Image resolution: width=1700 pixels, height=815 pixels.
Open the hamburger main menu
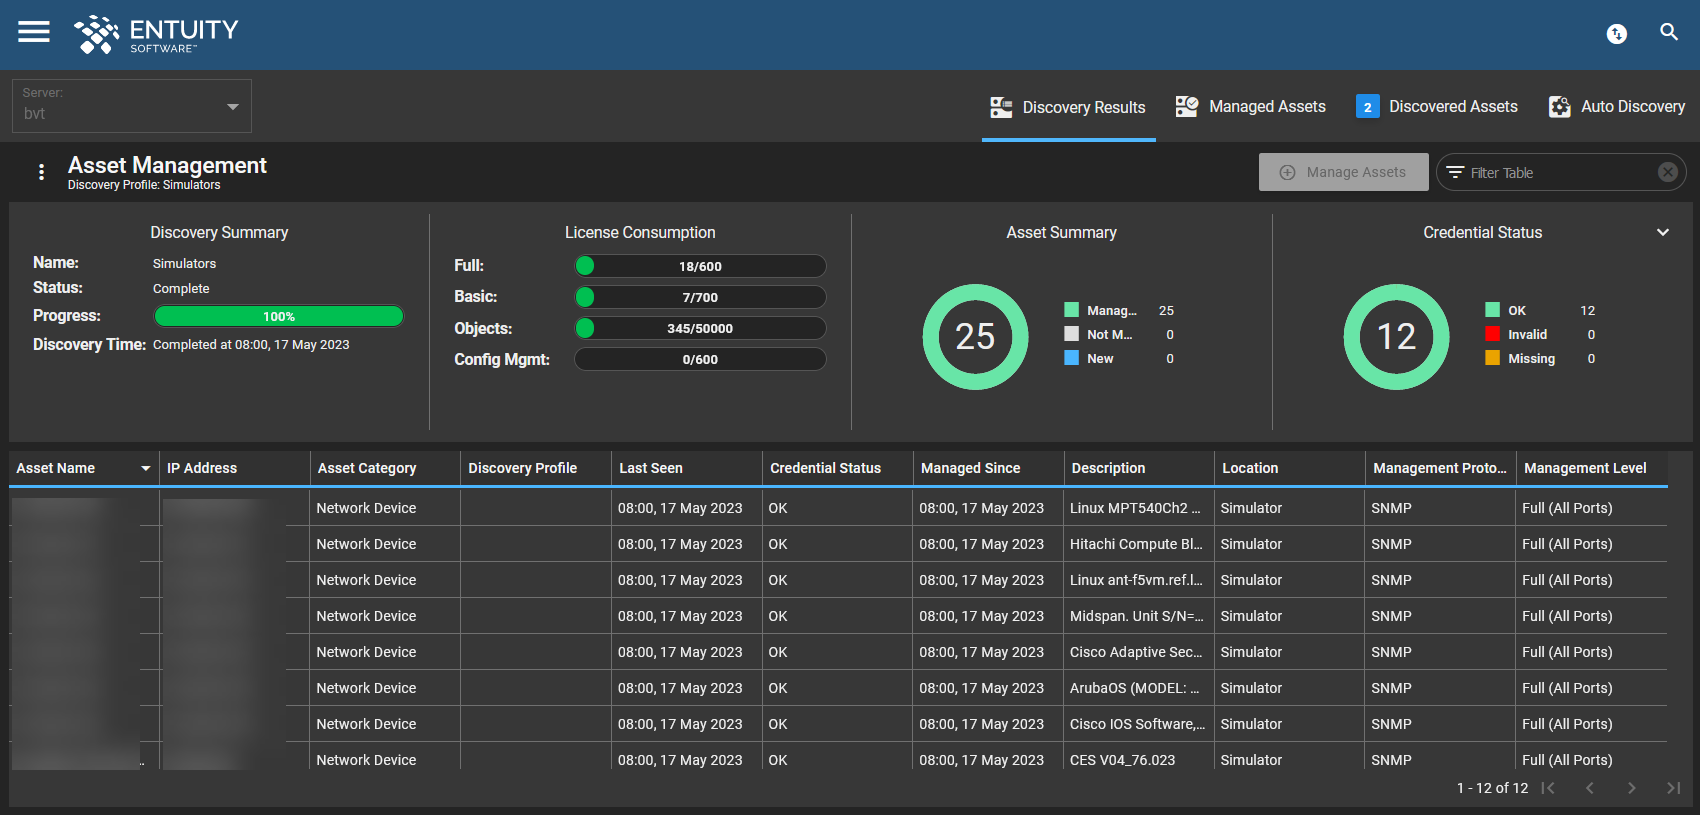click(x=34, y=32)
